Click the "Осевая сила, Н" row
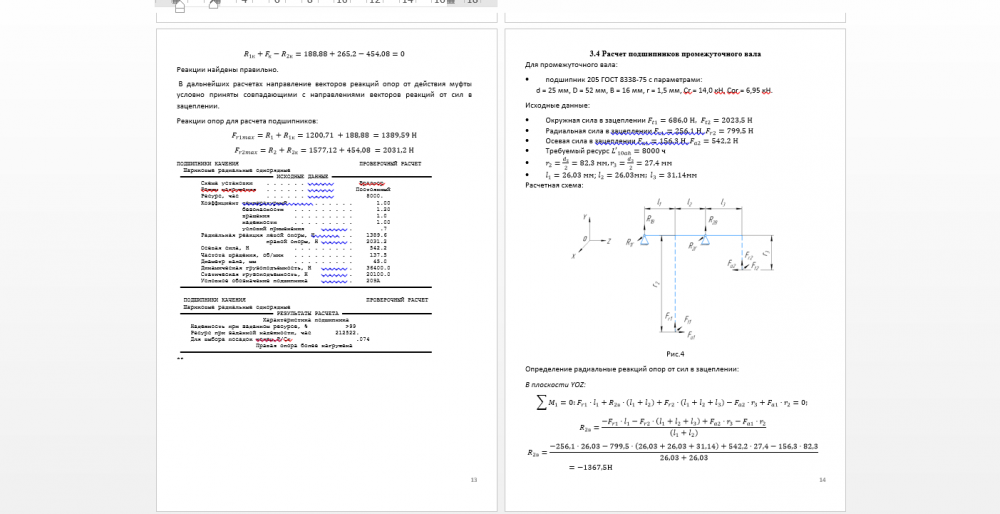 pos(295,247)
